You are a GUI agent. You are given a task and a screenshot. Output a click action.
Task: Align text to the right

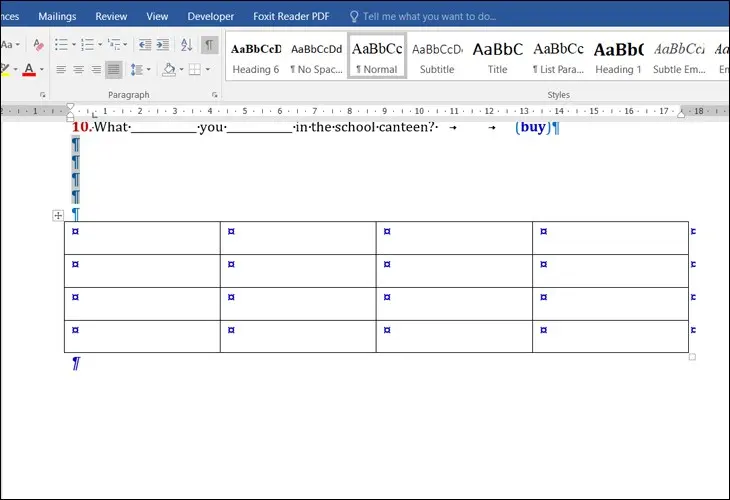(96, 70)
